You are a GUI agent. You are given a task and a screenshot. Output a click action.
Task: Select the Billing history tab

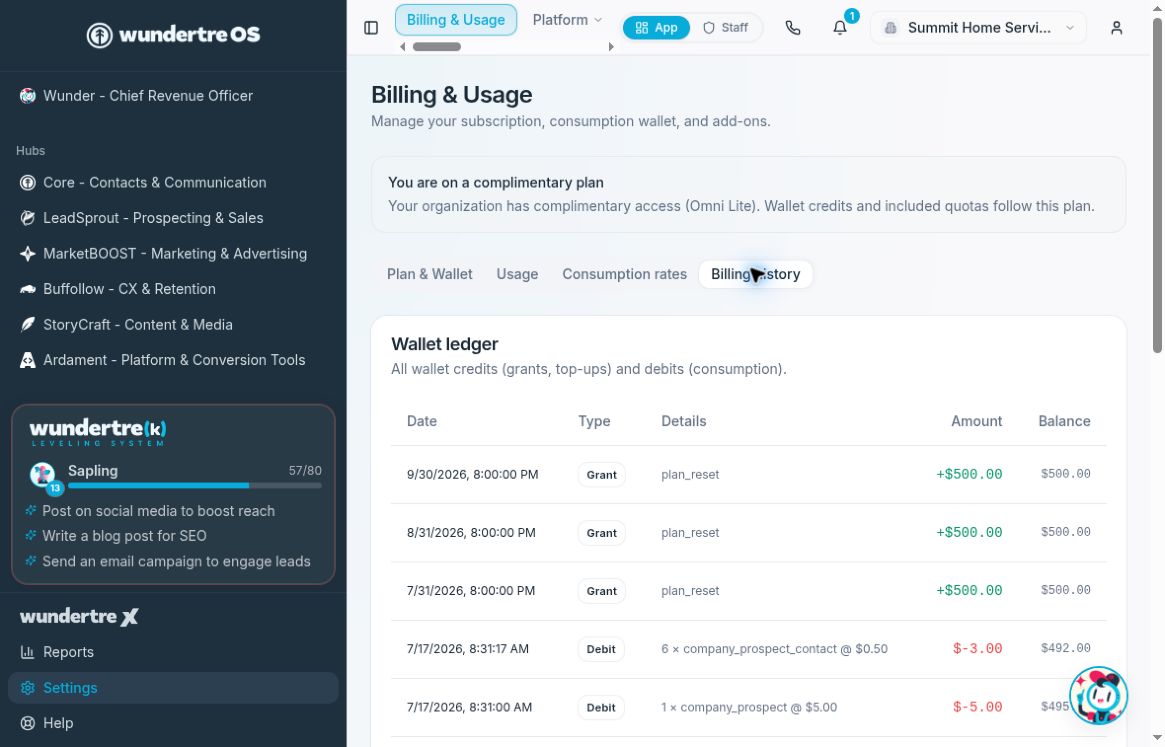coord(756,274)
